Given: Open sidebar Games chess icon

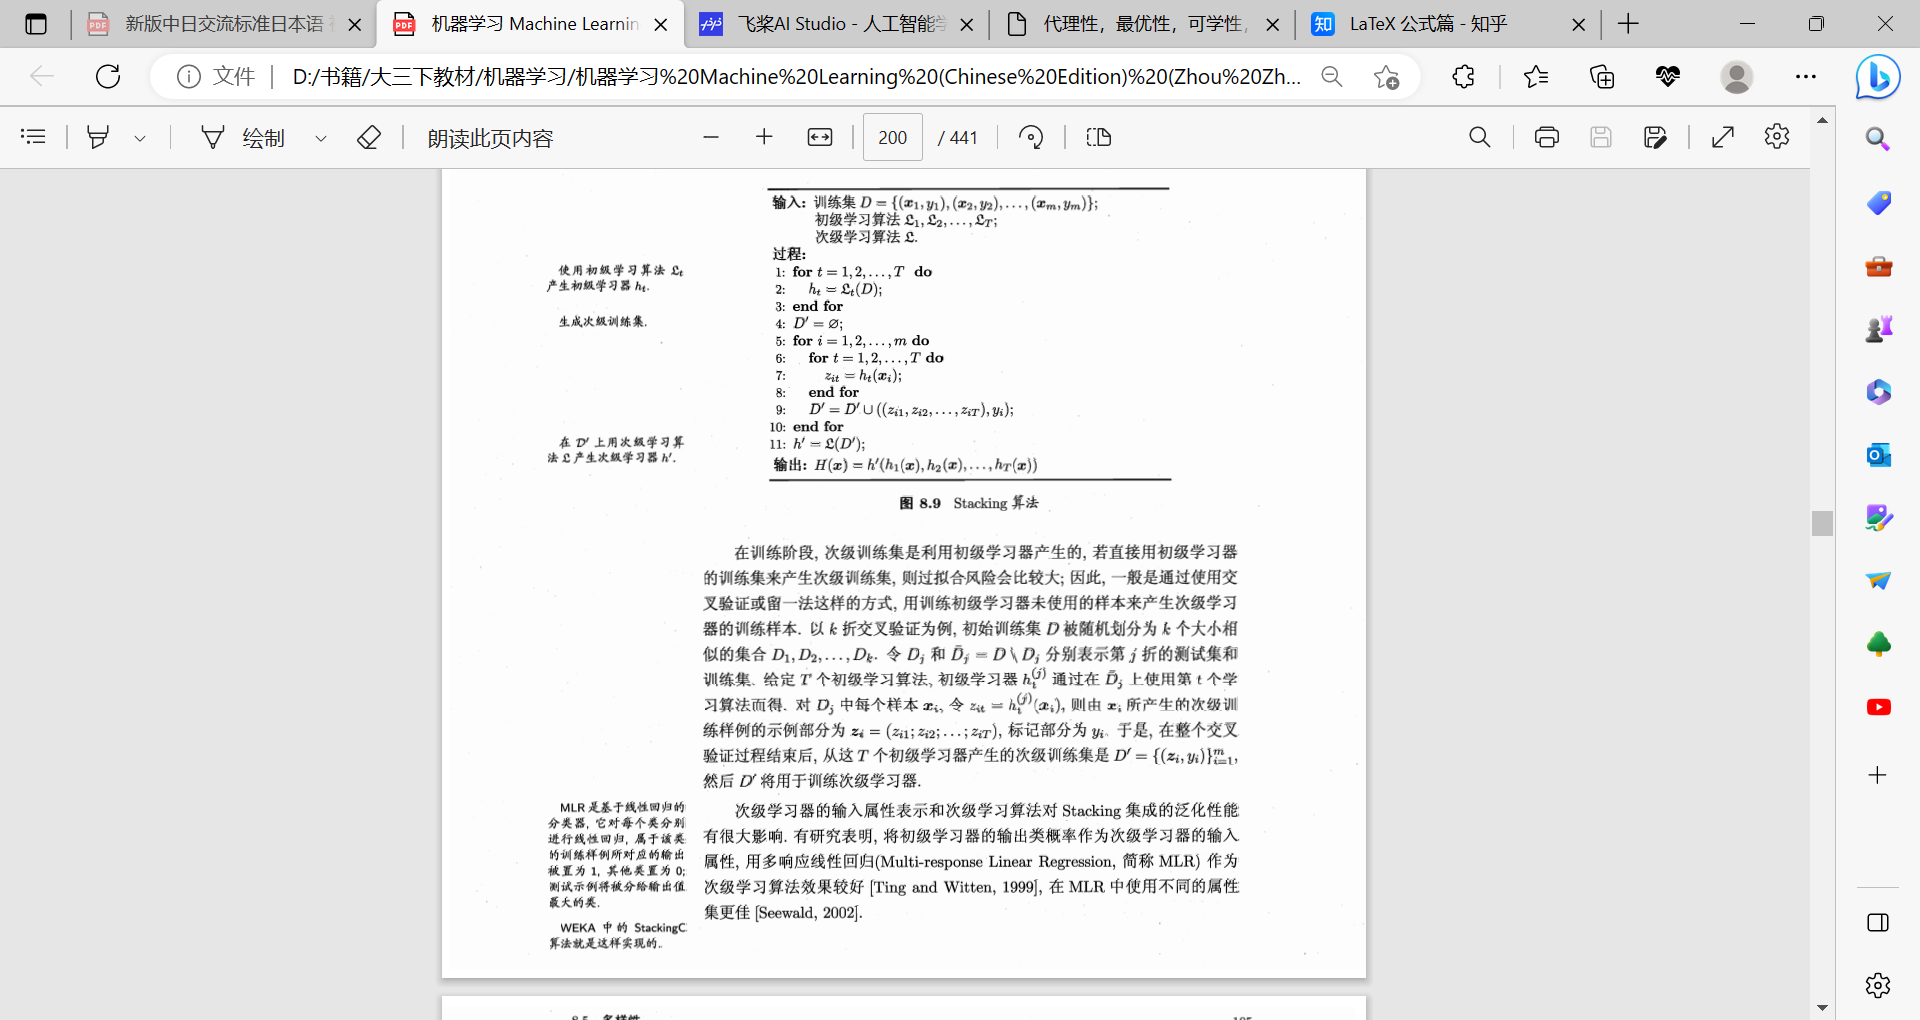Looking at the screenshot, I should (x=1878, y=329).
